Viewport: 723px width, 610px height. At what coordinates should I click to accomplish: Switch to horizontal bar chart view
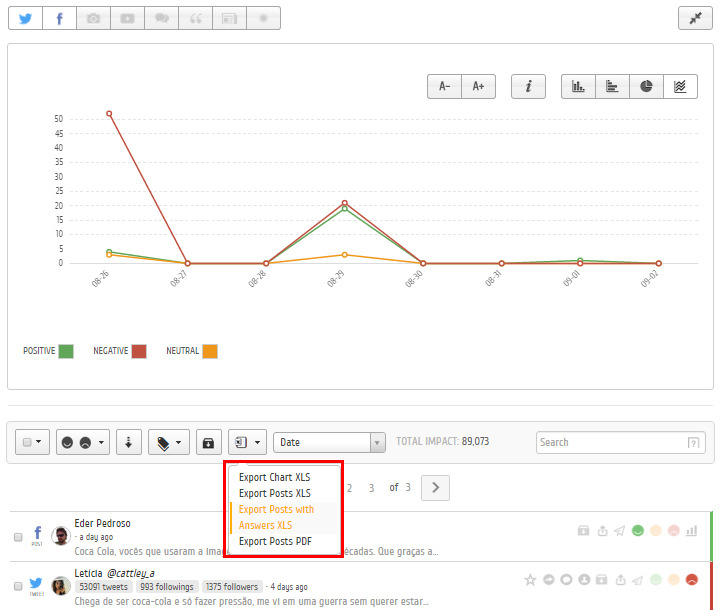point(612,87)
